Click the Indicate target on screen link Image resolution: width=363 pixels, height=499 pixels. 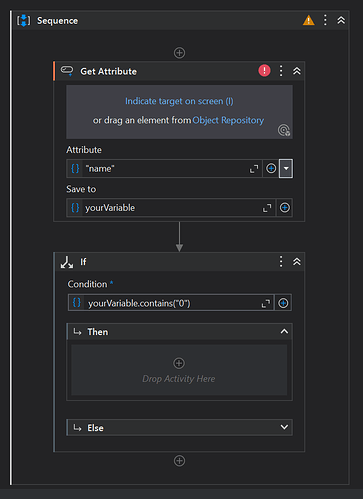point(179,101)
